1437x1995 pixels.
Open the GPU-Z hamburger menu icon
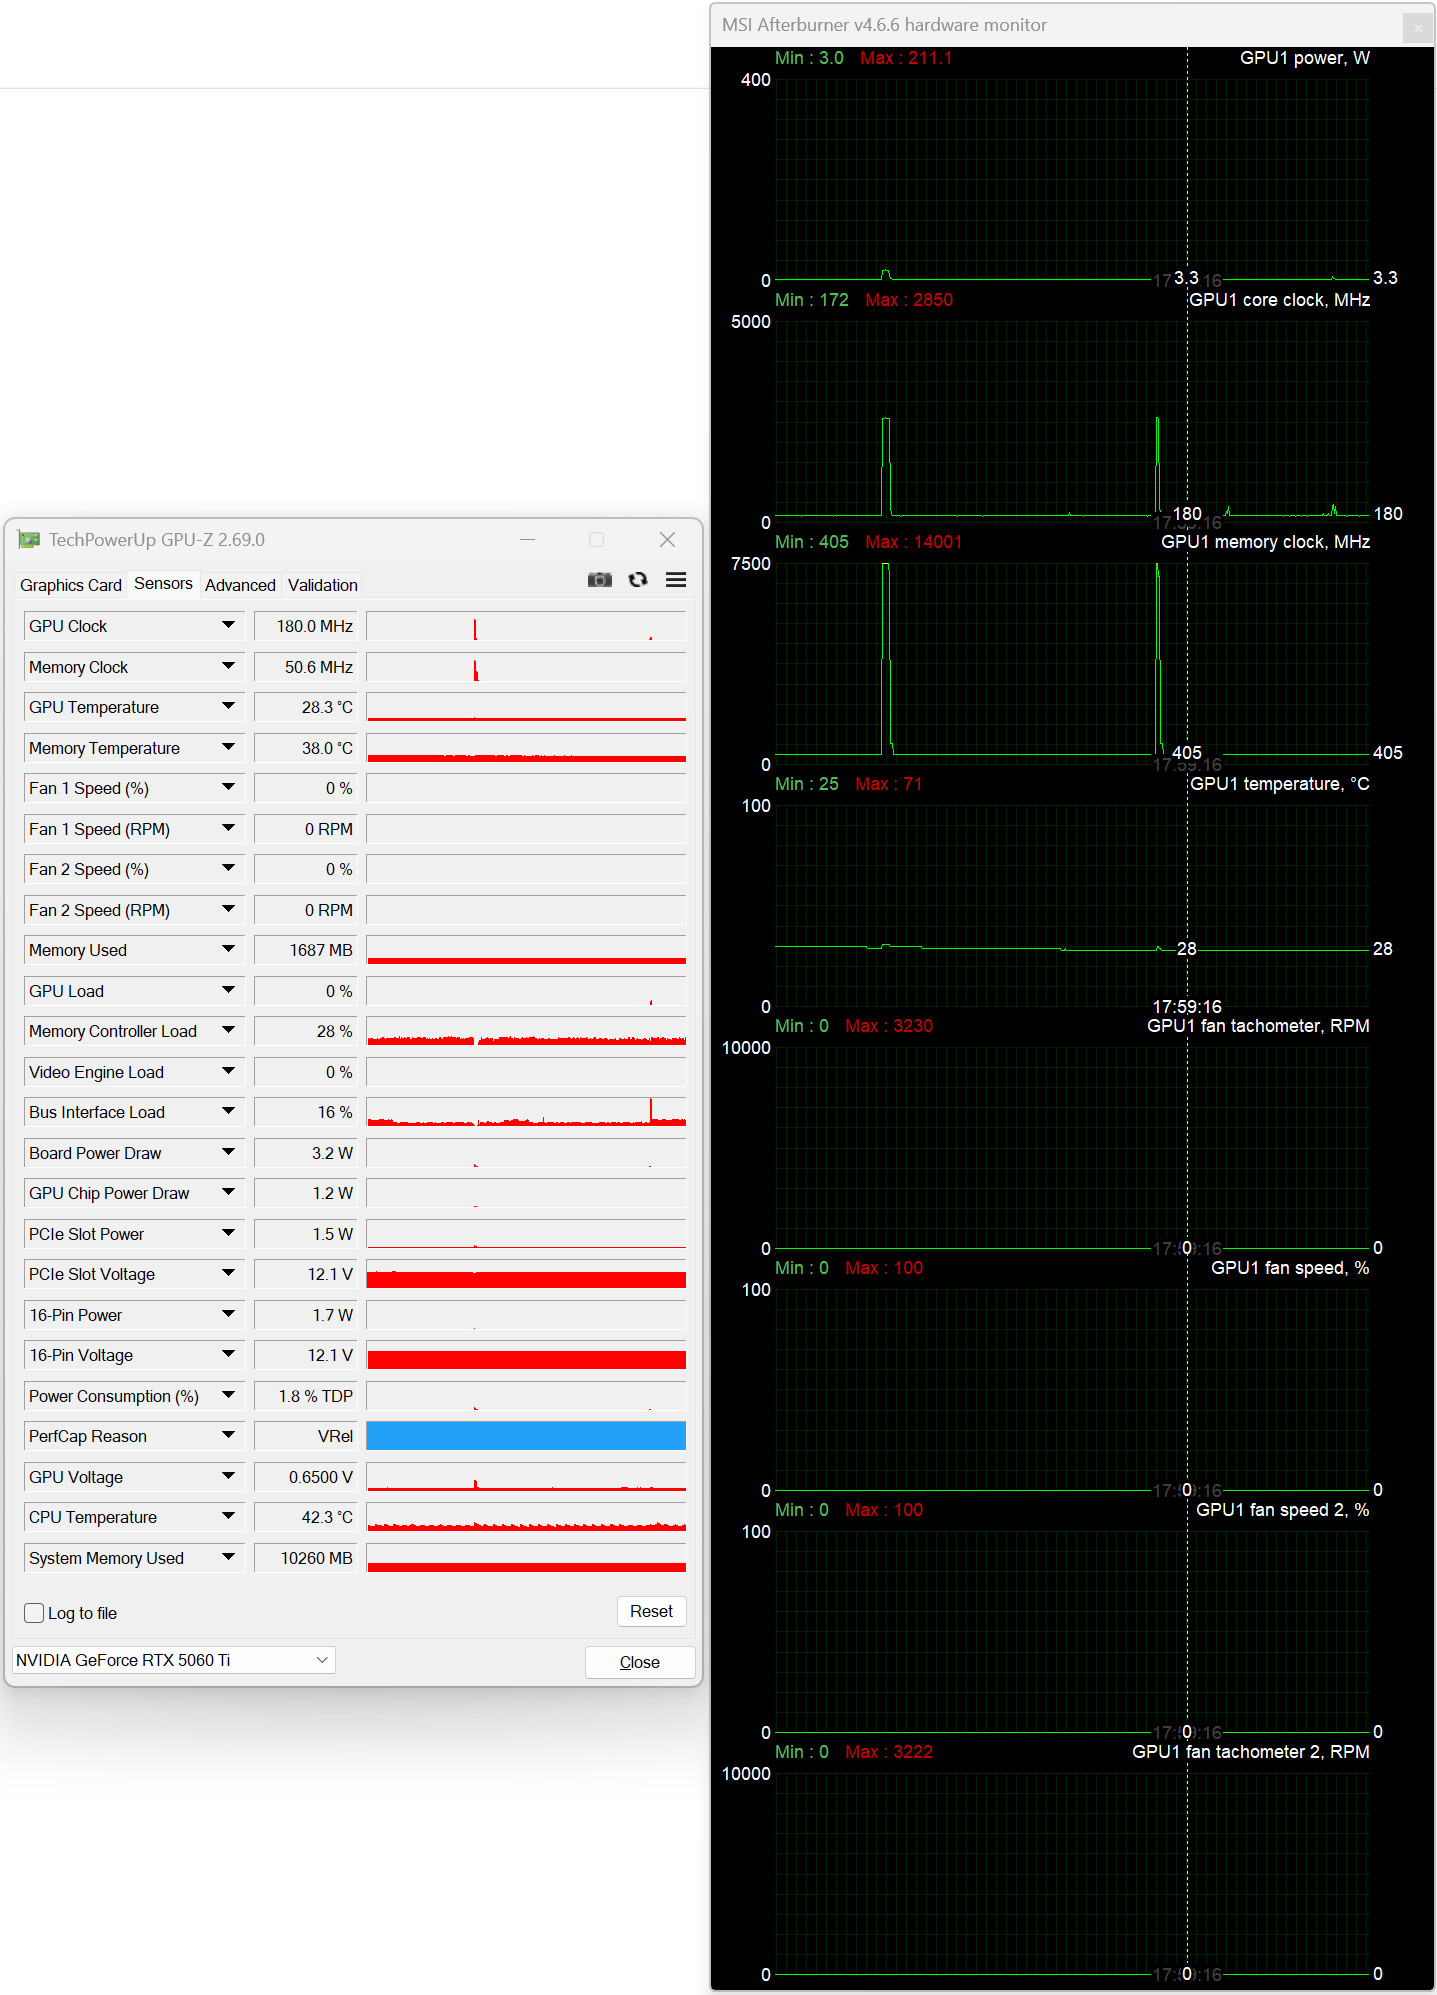(x=676, y=580)
